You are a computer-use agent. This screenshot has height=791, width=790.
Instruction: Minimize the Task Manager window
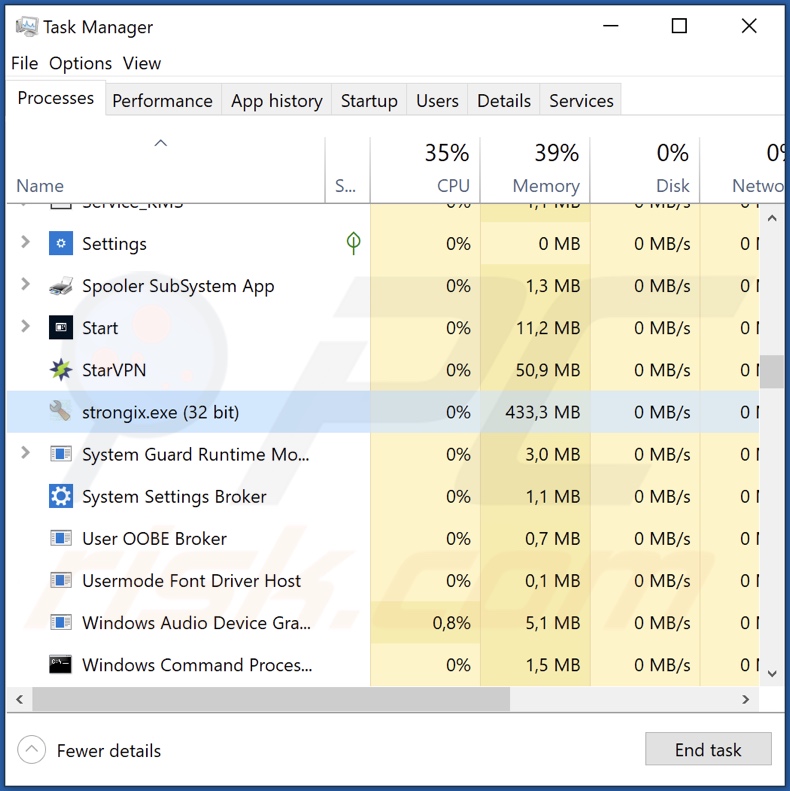point(610,26)
